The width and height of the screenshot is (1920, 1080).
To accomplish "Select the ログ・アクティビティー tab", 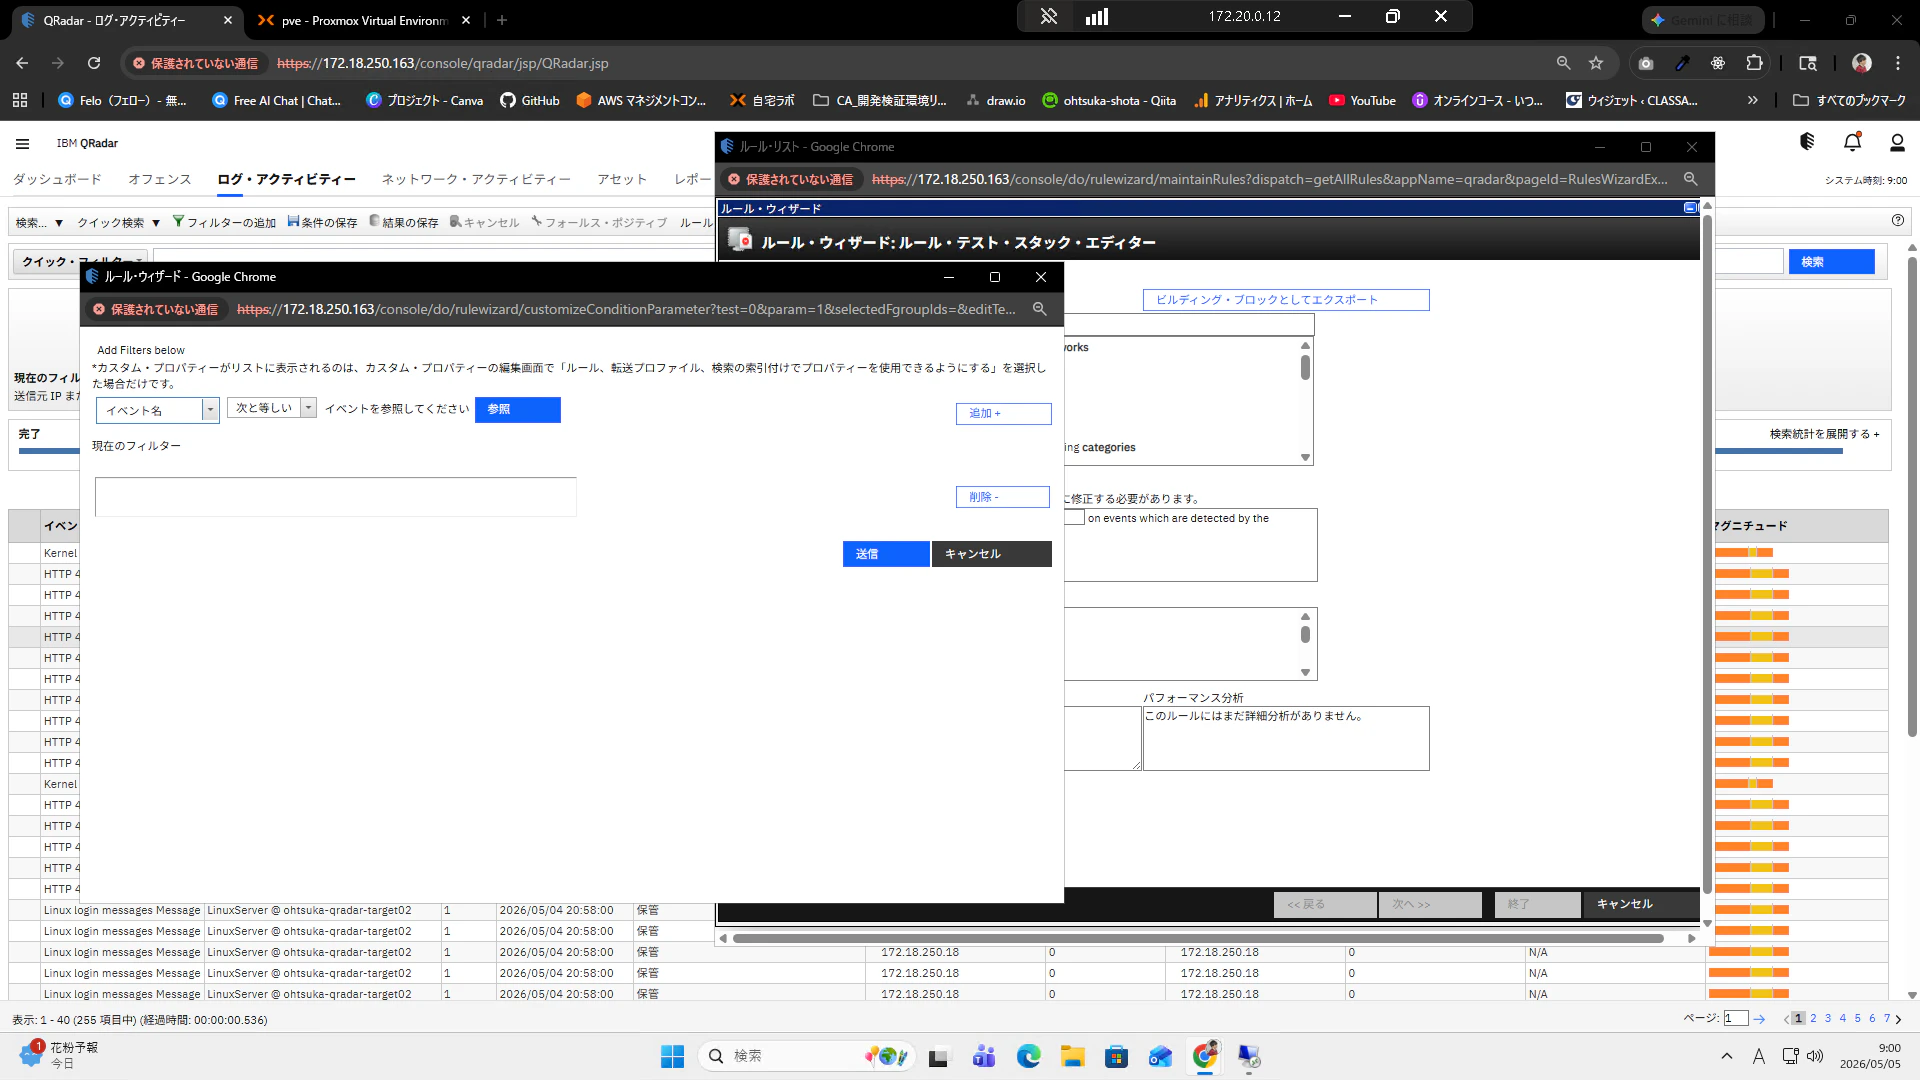I will (286, 179).
